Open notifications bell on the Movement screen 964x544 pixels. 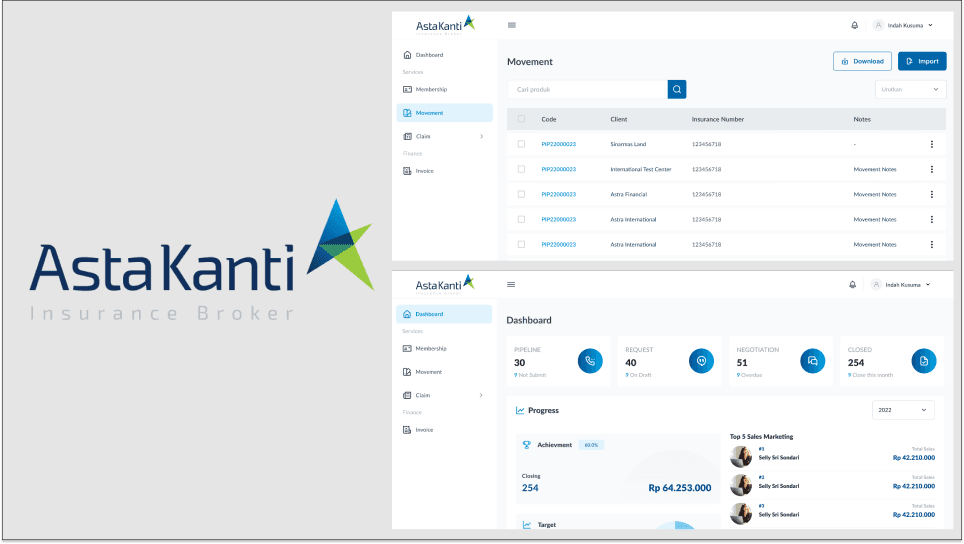(x=855, y=25)
